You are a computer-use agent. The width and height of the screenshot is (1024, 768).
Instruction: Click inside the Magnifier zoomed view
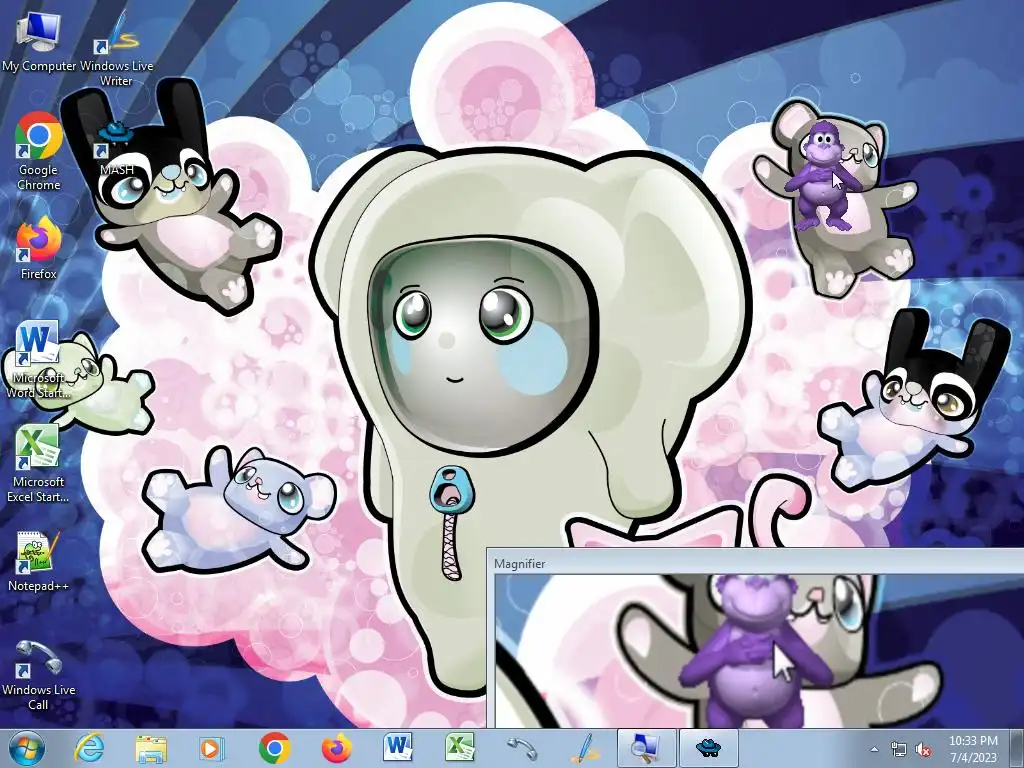pos(760,651)
